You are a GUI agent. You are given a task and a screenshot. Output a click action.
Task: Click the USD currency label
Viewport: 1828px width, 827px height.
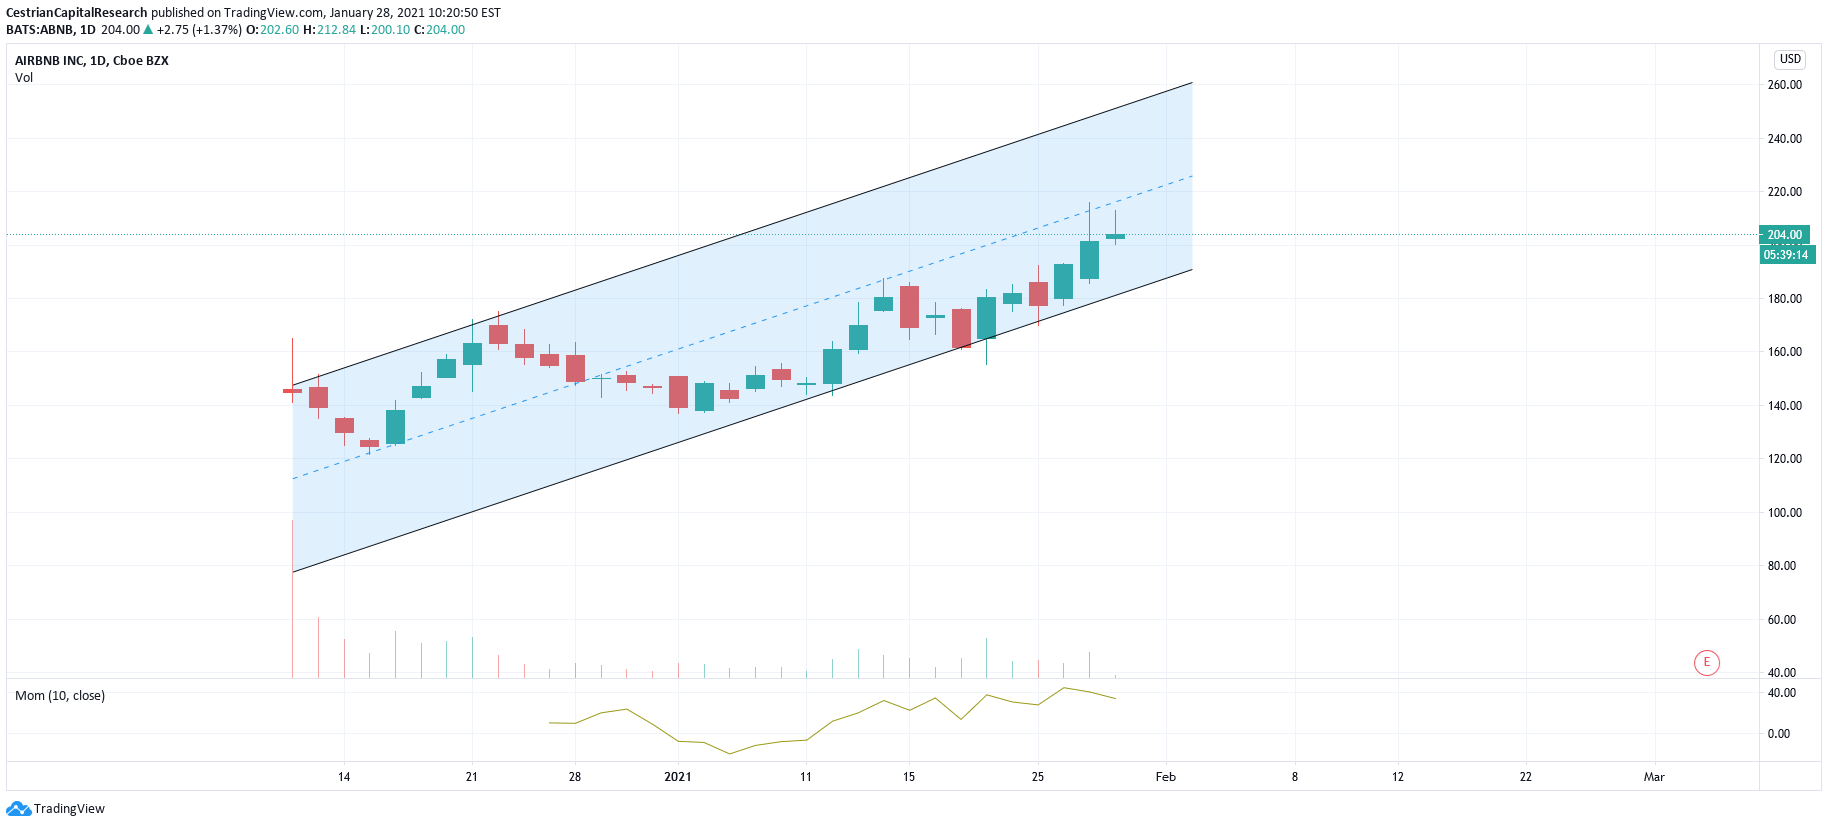point(1790,59)
